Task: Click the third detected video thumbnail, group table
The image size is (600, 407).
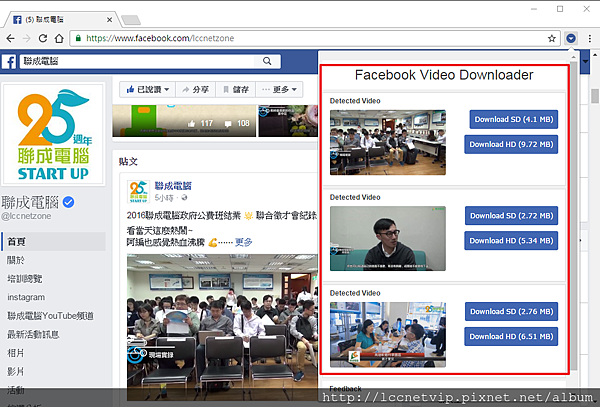Action: 388,335
